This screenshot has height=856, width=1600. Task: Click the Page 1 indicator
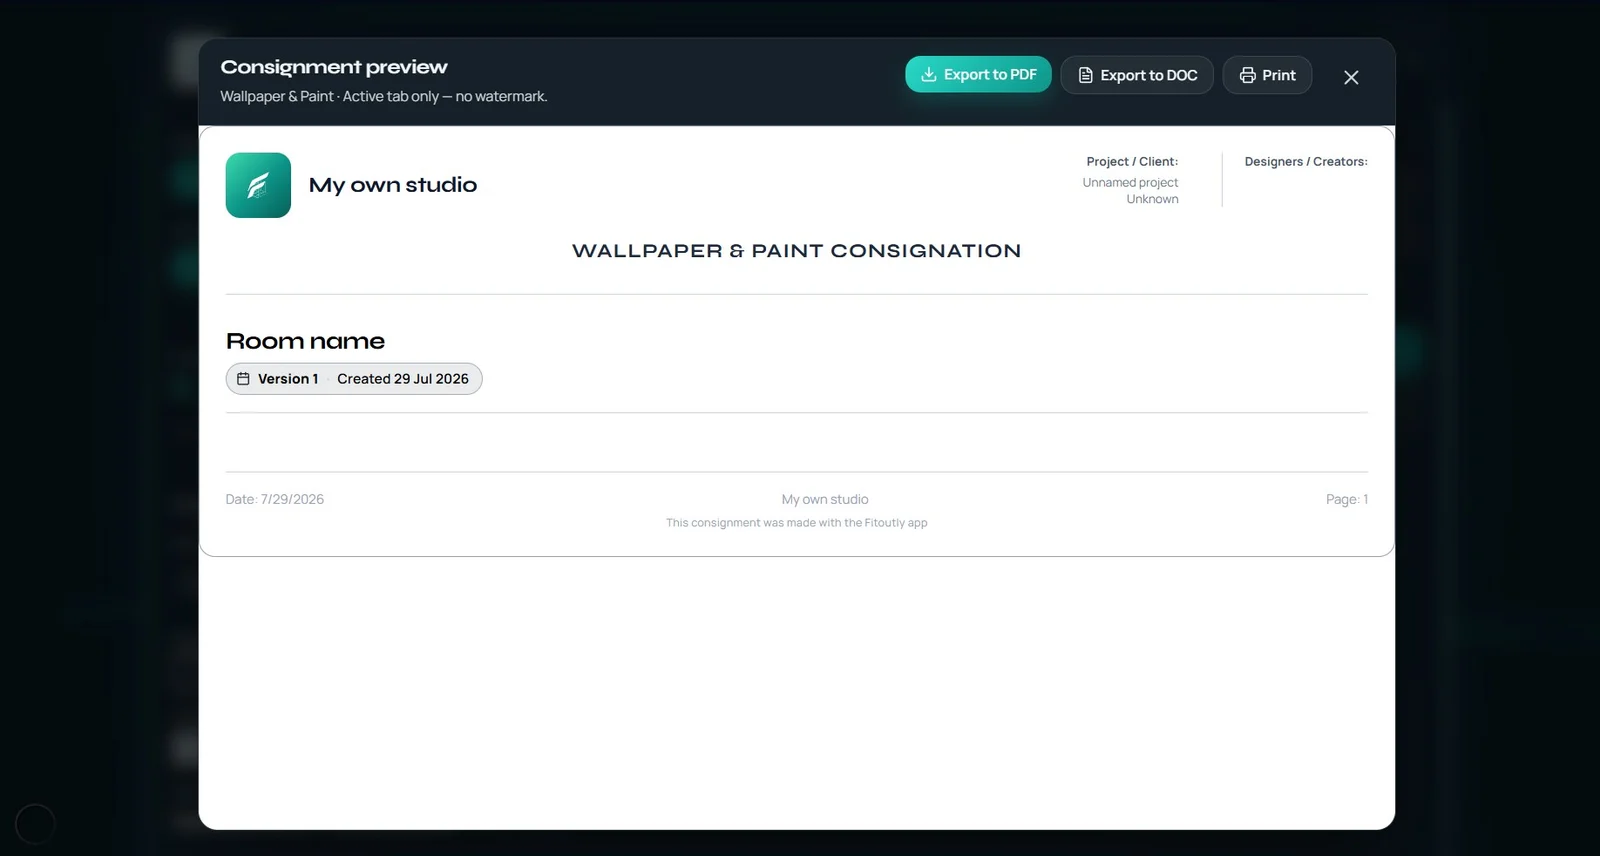[1347, 499]
